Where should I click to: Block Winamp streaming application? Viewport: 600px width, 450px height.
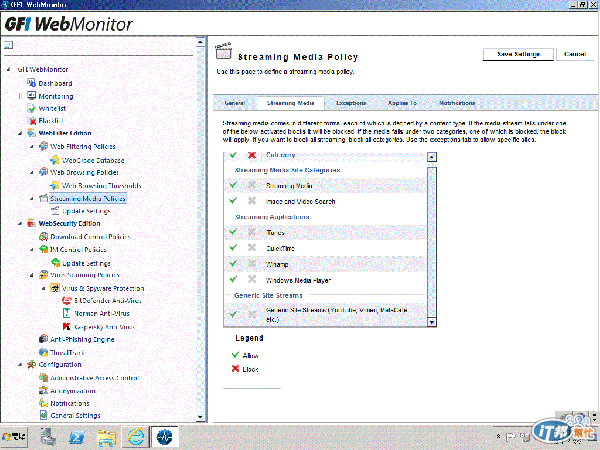click(252, 264)
